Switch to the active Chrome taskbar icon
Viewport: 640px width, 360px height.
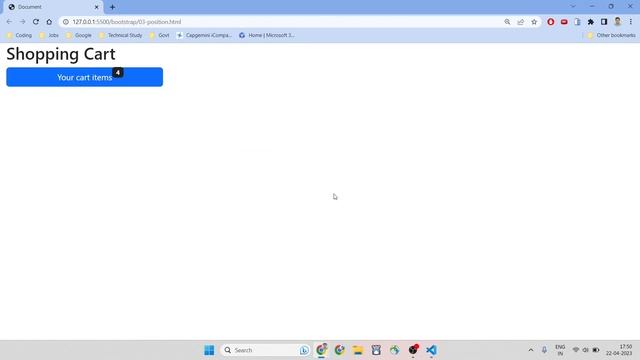[x=322, y=350]
